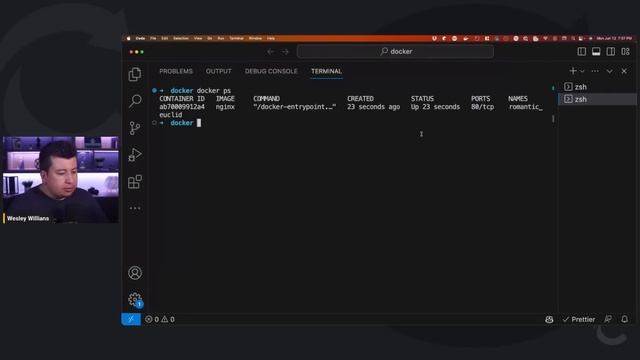
Task: Open the Source Control view
Action: tap(135, 128)
